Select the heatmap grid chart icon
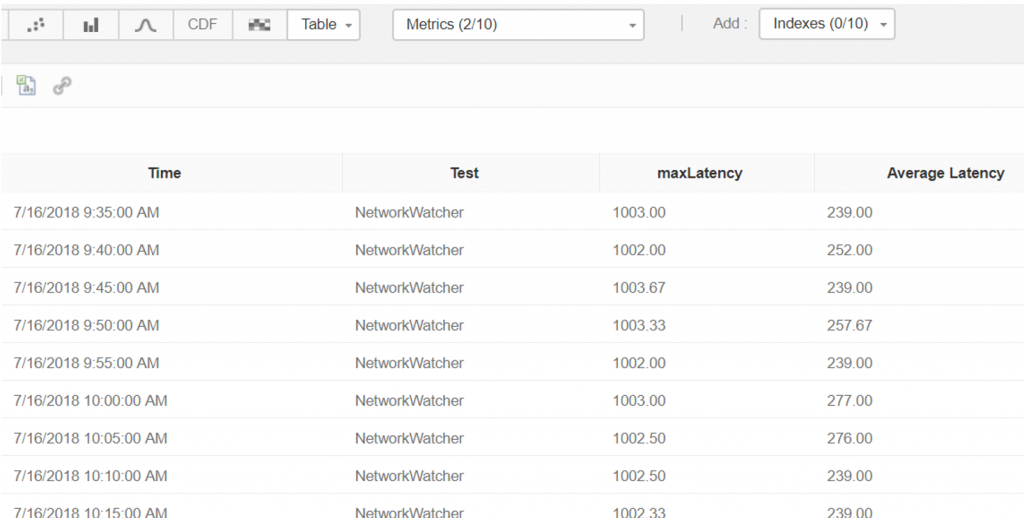The image size is (1024, 518). (x=259, y=25)
